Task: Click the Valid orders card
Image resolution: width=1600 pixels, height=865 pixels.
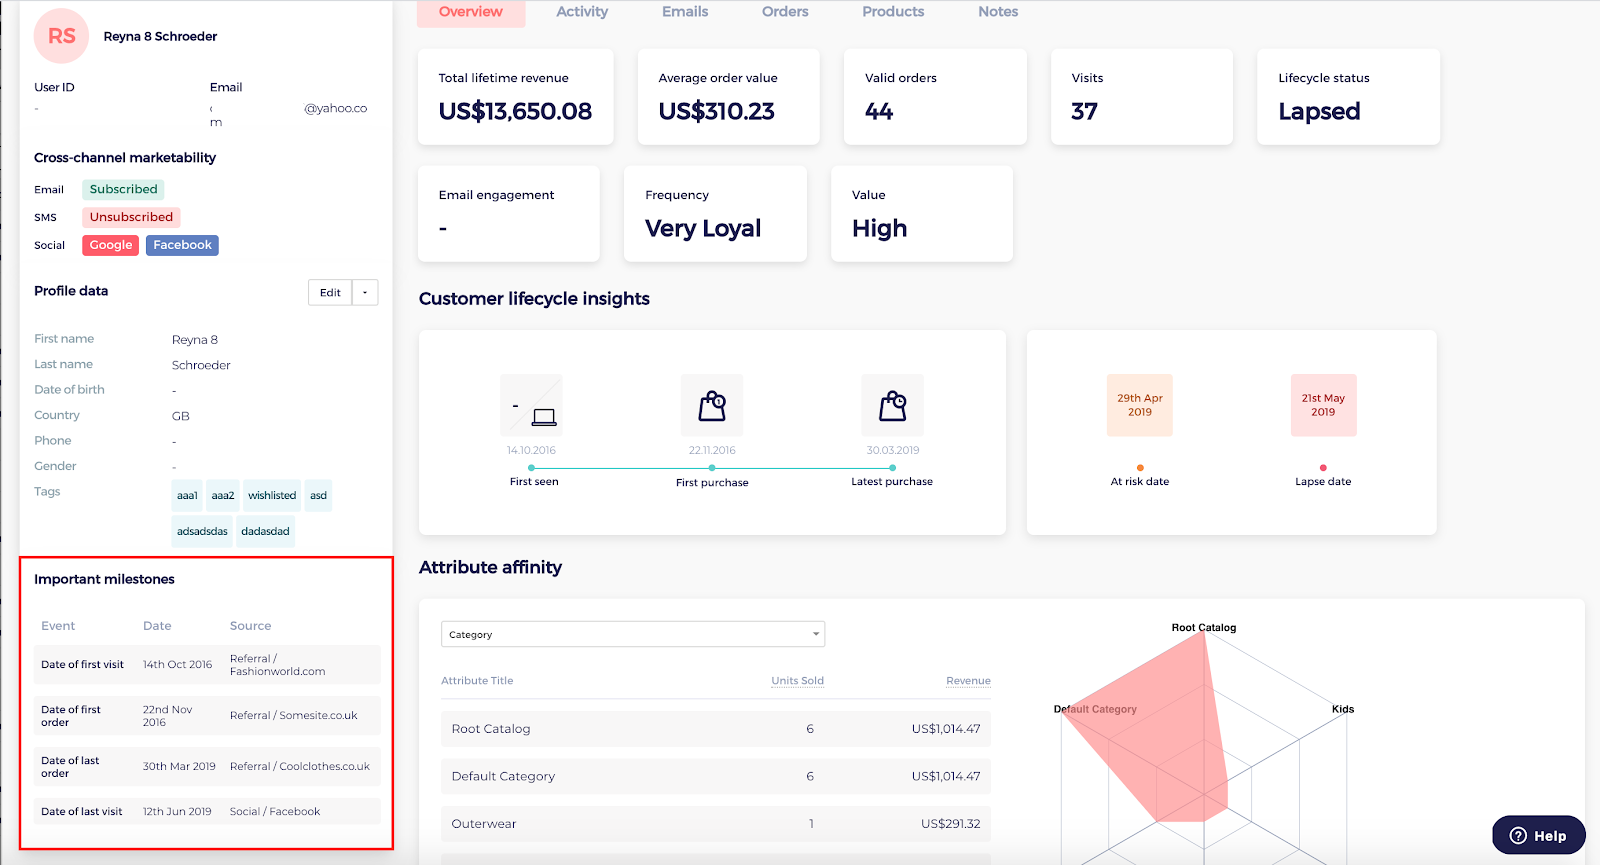Action: point(935,97)
